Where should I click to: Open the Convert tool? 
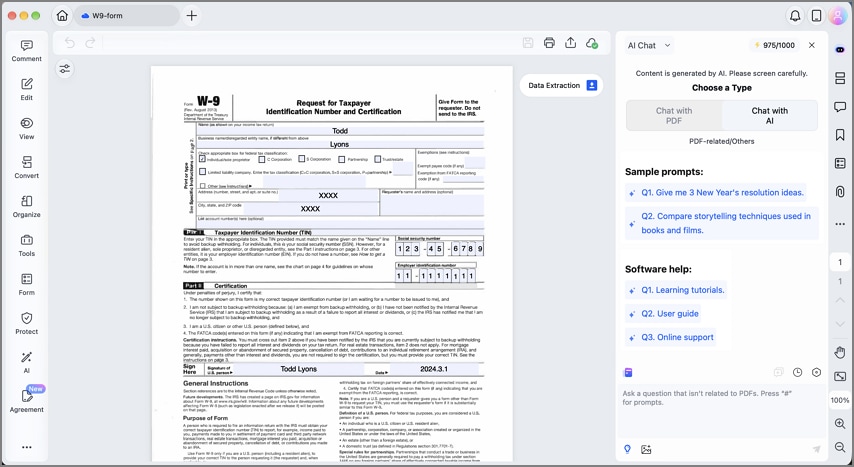click(26, 168)
